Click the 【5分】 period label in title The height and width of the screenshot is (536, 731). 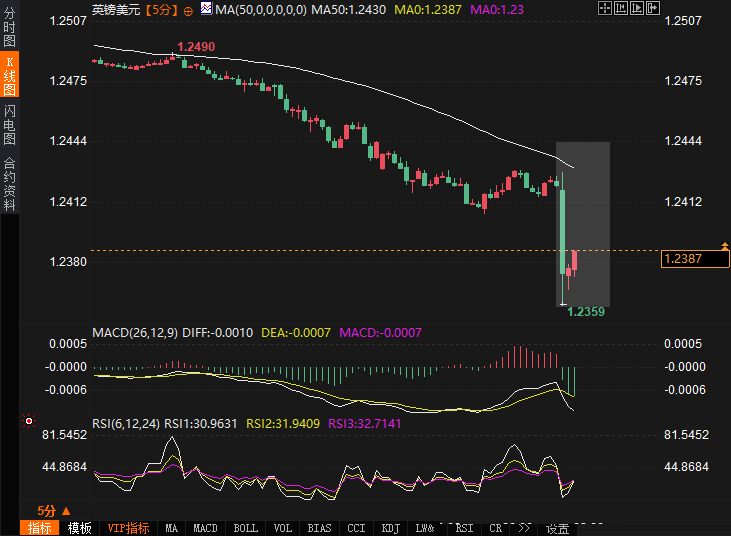(160, 10)
